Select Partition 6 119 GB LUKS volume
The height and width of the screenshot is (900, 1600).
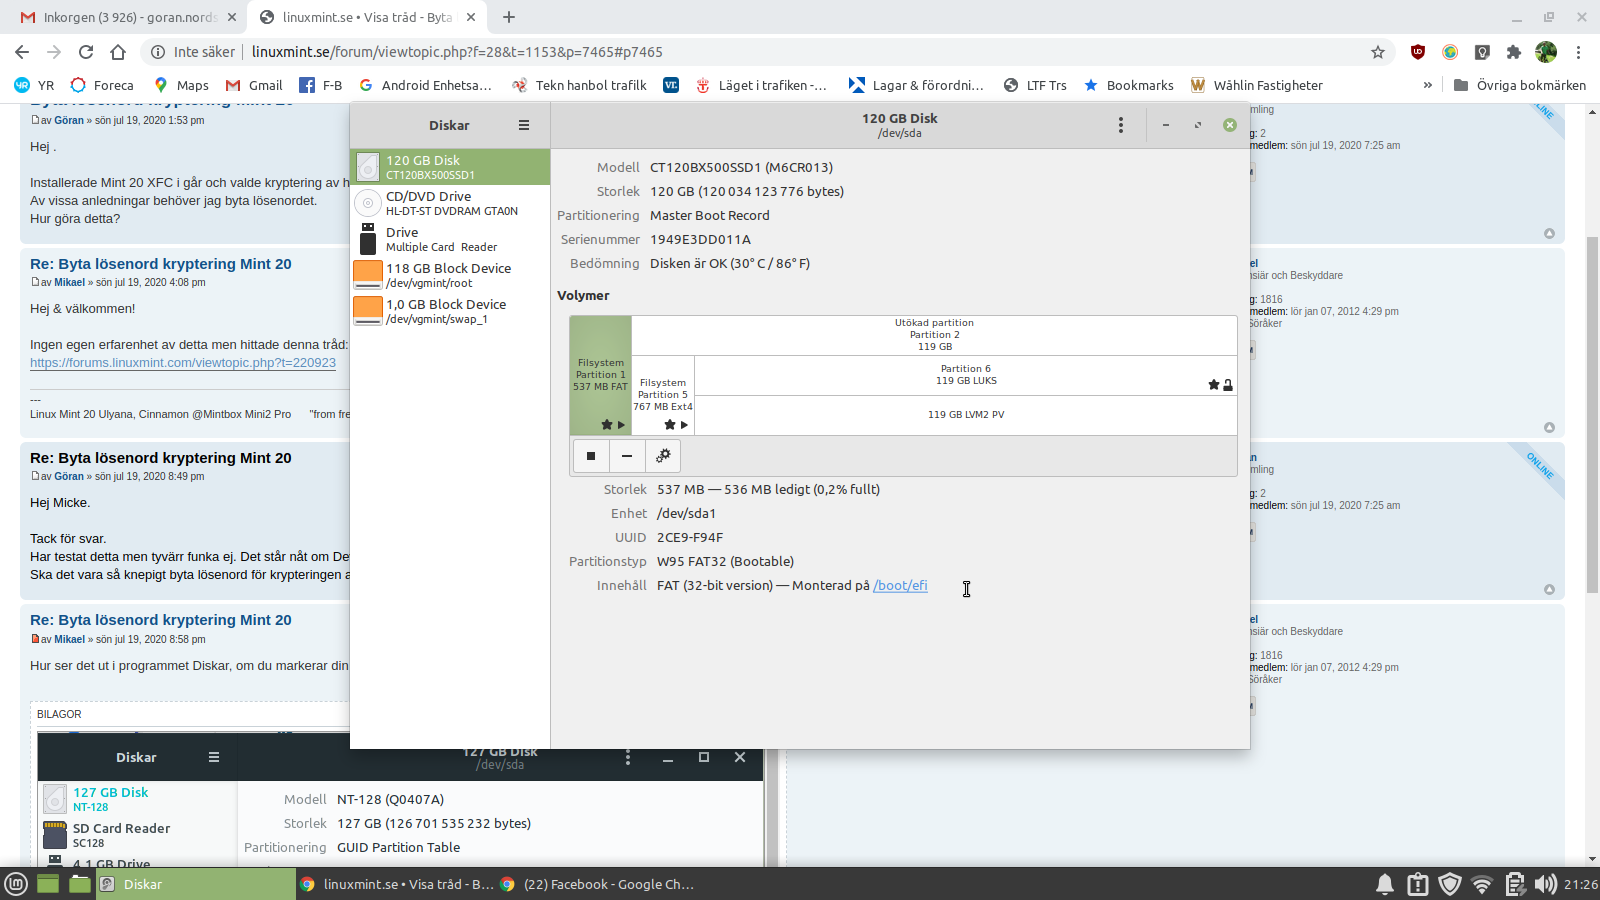(x=965, y=375)
